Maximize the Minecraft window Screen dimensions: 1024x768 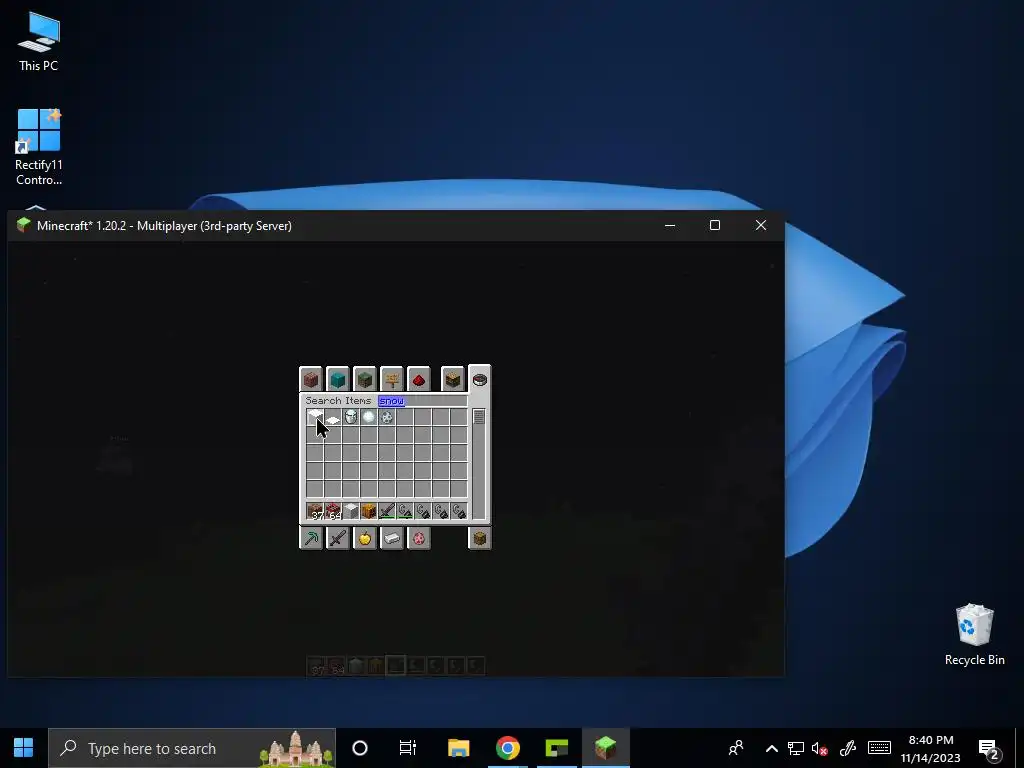click(715, 225)
